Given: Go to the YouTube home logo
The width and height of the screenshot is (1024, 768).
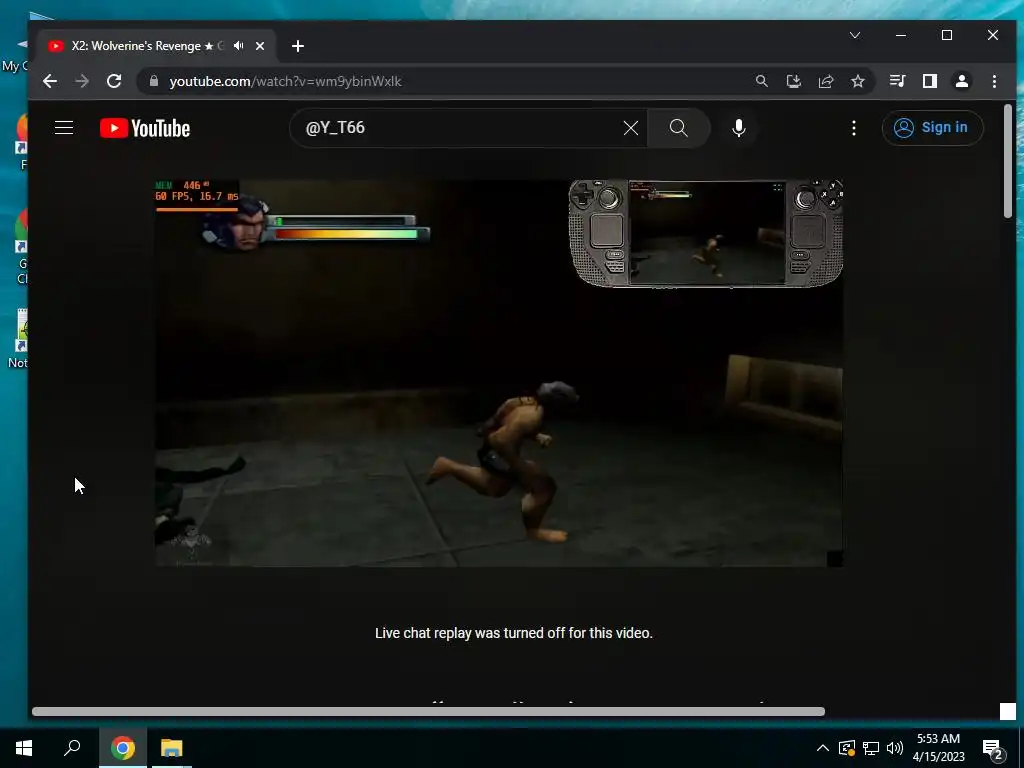Looking at the screenshot, I should [145, 128].
